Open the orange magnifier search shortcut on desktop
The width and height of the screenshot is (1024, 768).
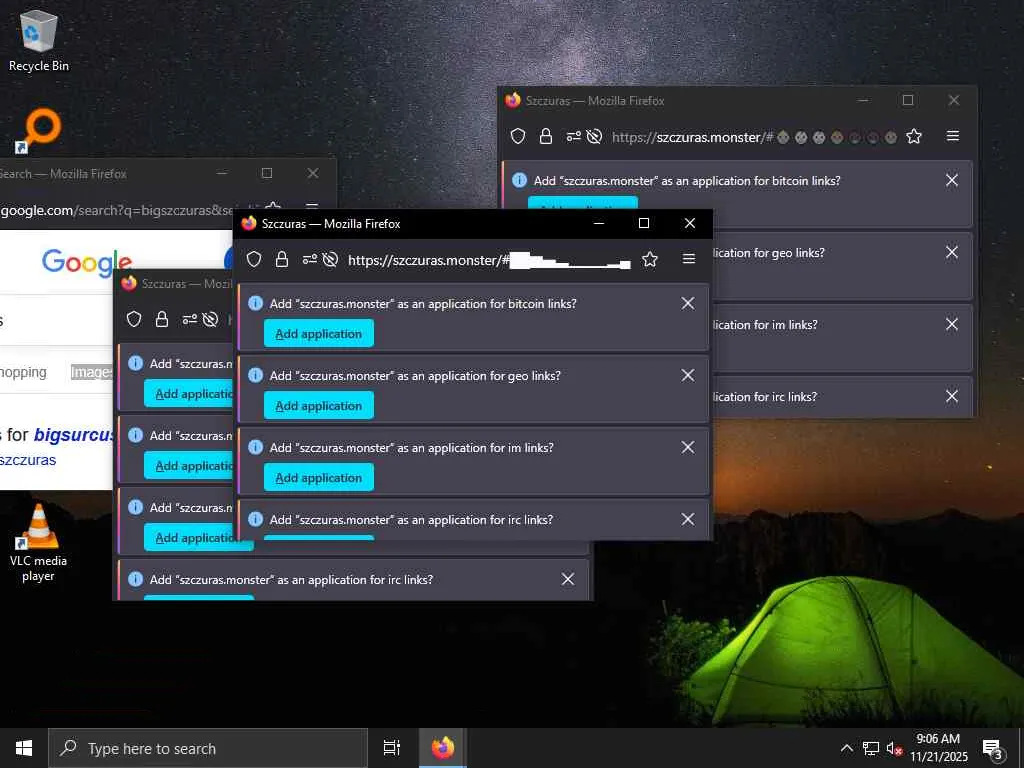click(x=39, y=131)
